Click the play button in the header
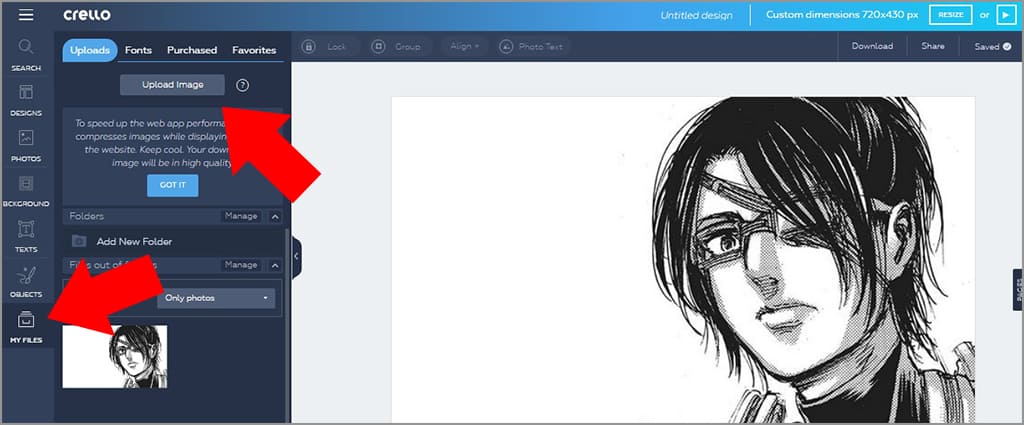 pyautogui.click(x=1006, y=15)
